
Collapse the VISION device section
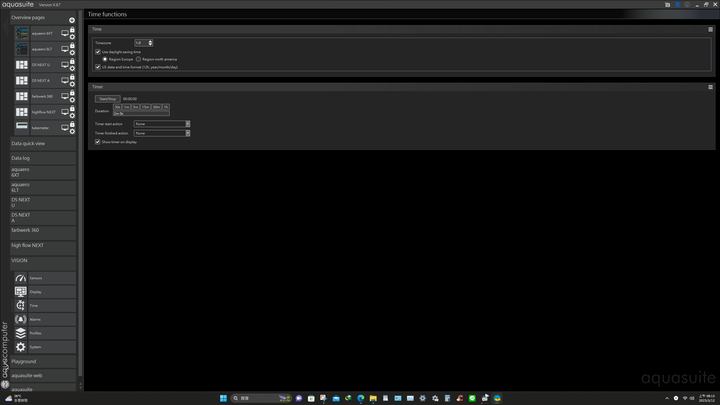coord(43,263)
